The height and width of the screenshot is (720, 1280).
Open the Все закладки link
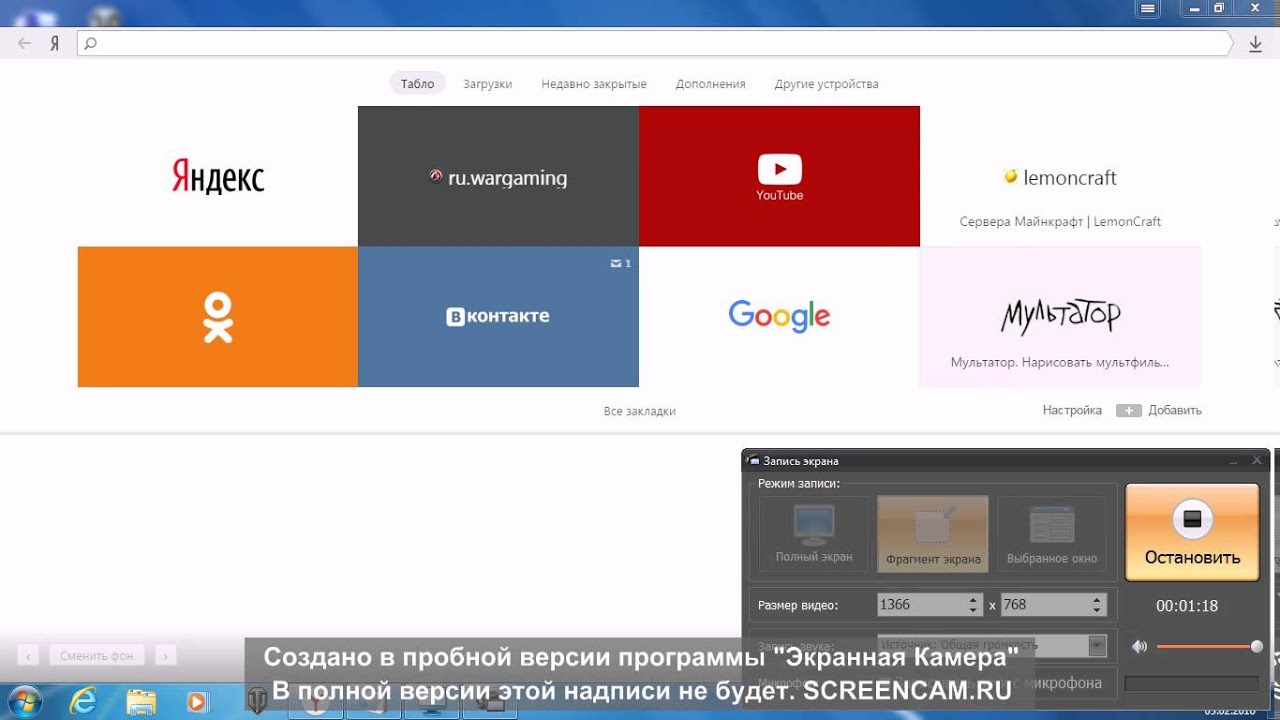tap(640, 411)
